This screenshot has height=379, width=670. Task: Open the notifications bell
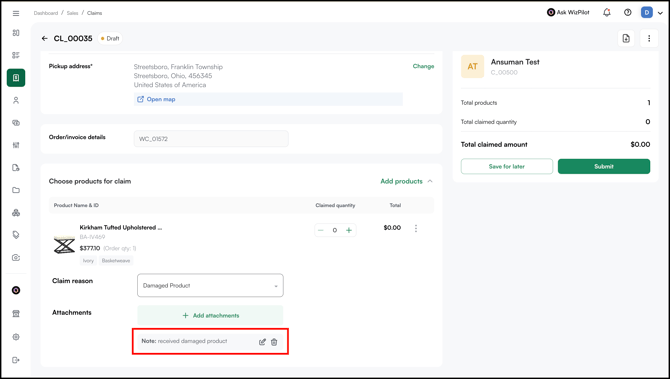pos(607,12)
